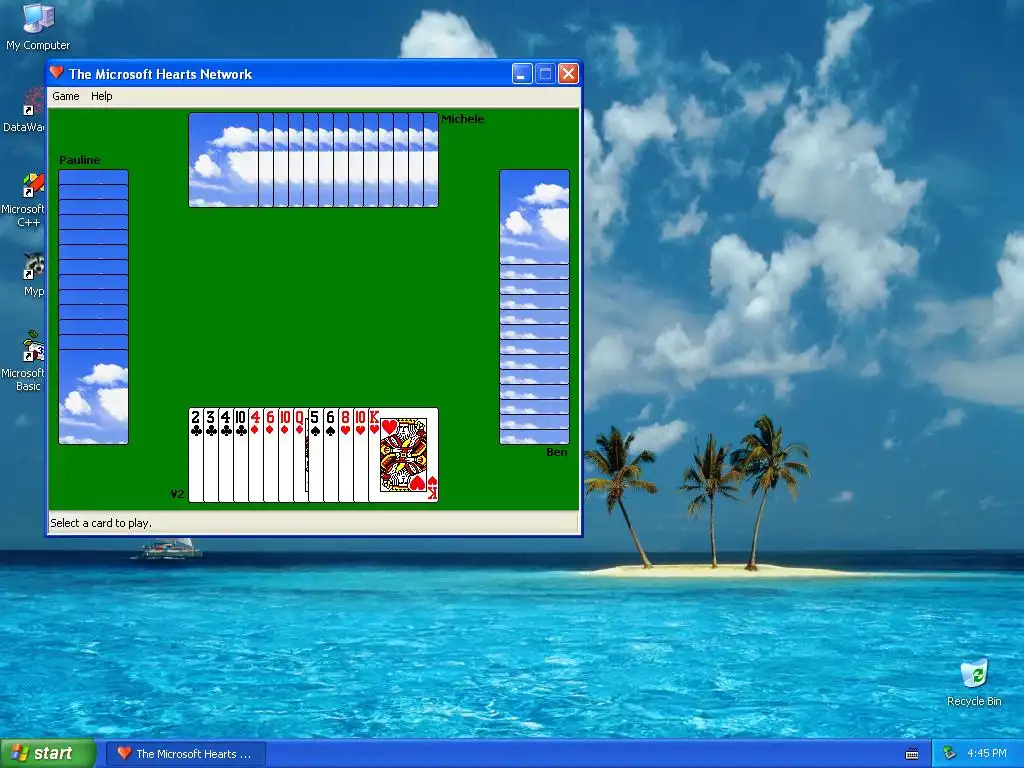Select the Myp raccoon desktop shortcut
The height and width of the screenshot is (768, 1024).
33,276
